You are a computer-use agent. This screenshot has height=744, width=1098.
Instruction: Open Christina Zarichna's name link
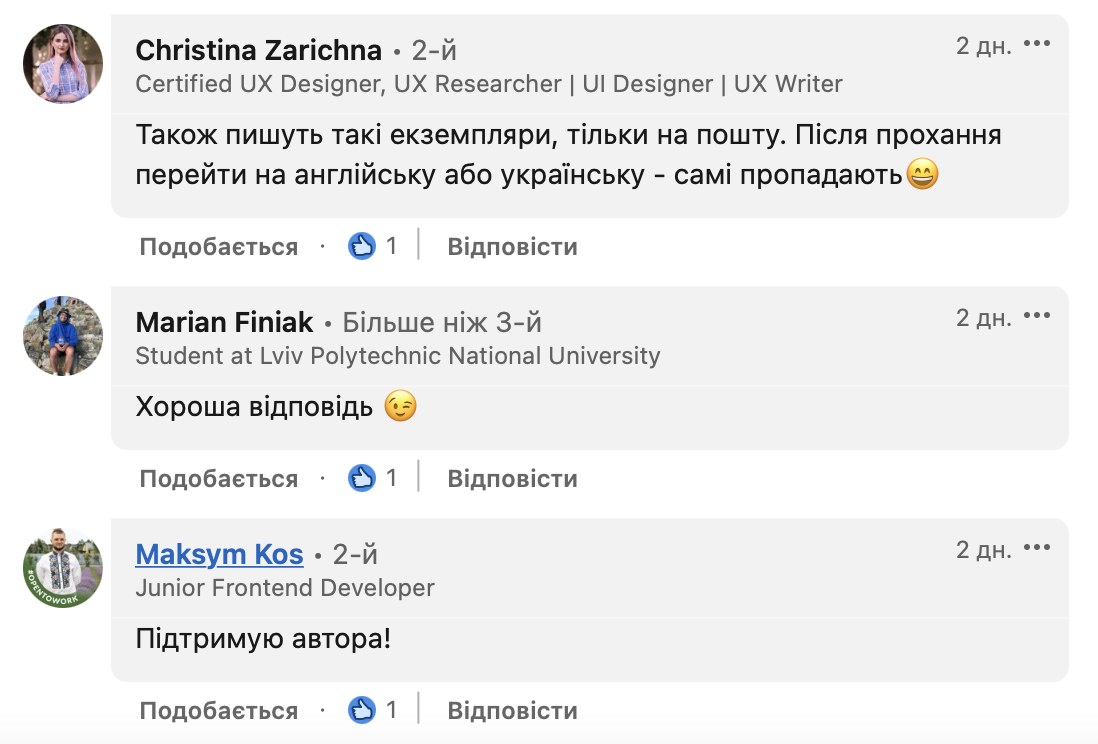pos(258,50)
